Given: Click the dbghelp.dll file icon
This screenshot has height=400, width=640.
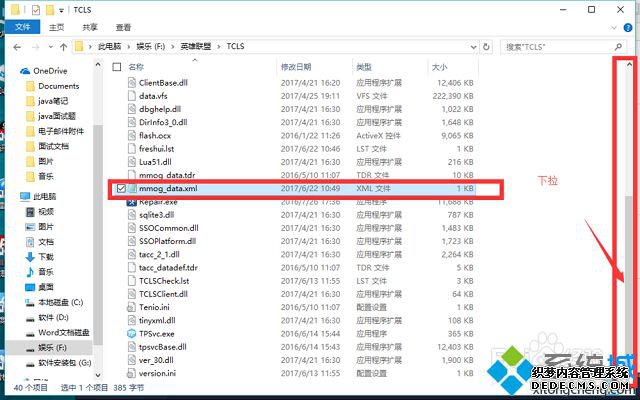Looking at the screenshot, I should coord(131,109).
